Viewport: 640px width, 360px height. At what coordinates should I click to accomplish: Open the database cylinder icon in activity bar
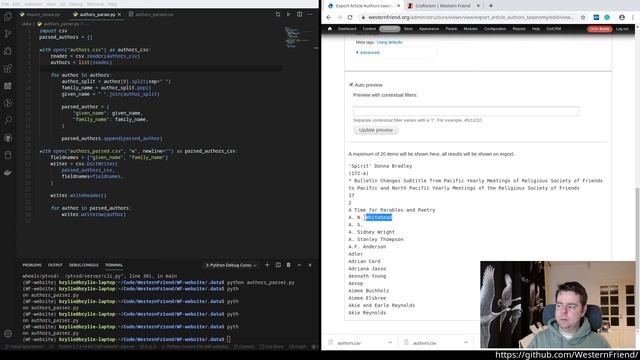[8, 155]
